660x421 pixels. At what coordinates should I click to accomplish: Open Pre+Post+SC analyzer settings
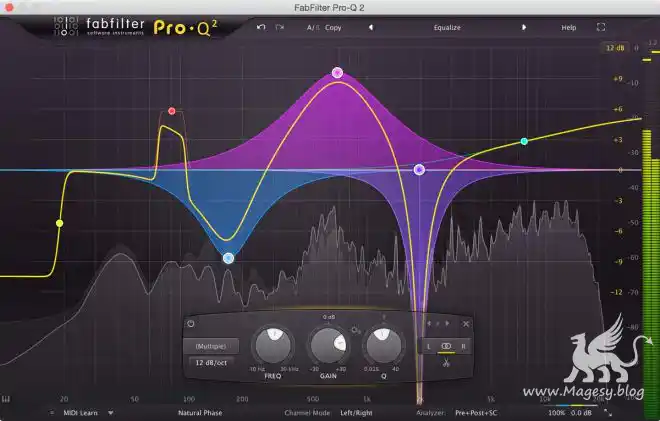tap(476, 413)
